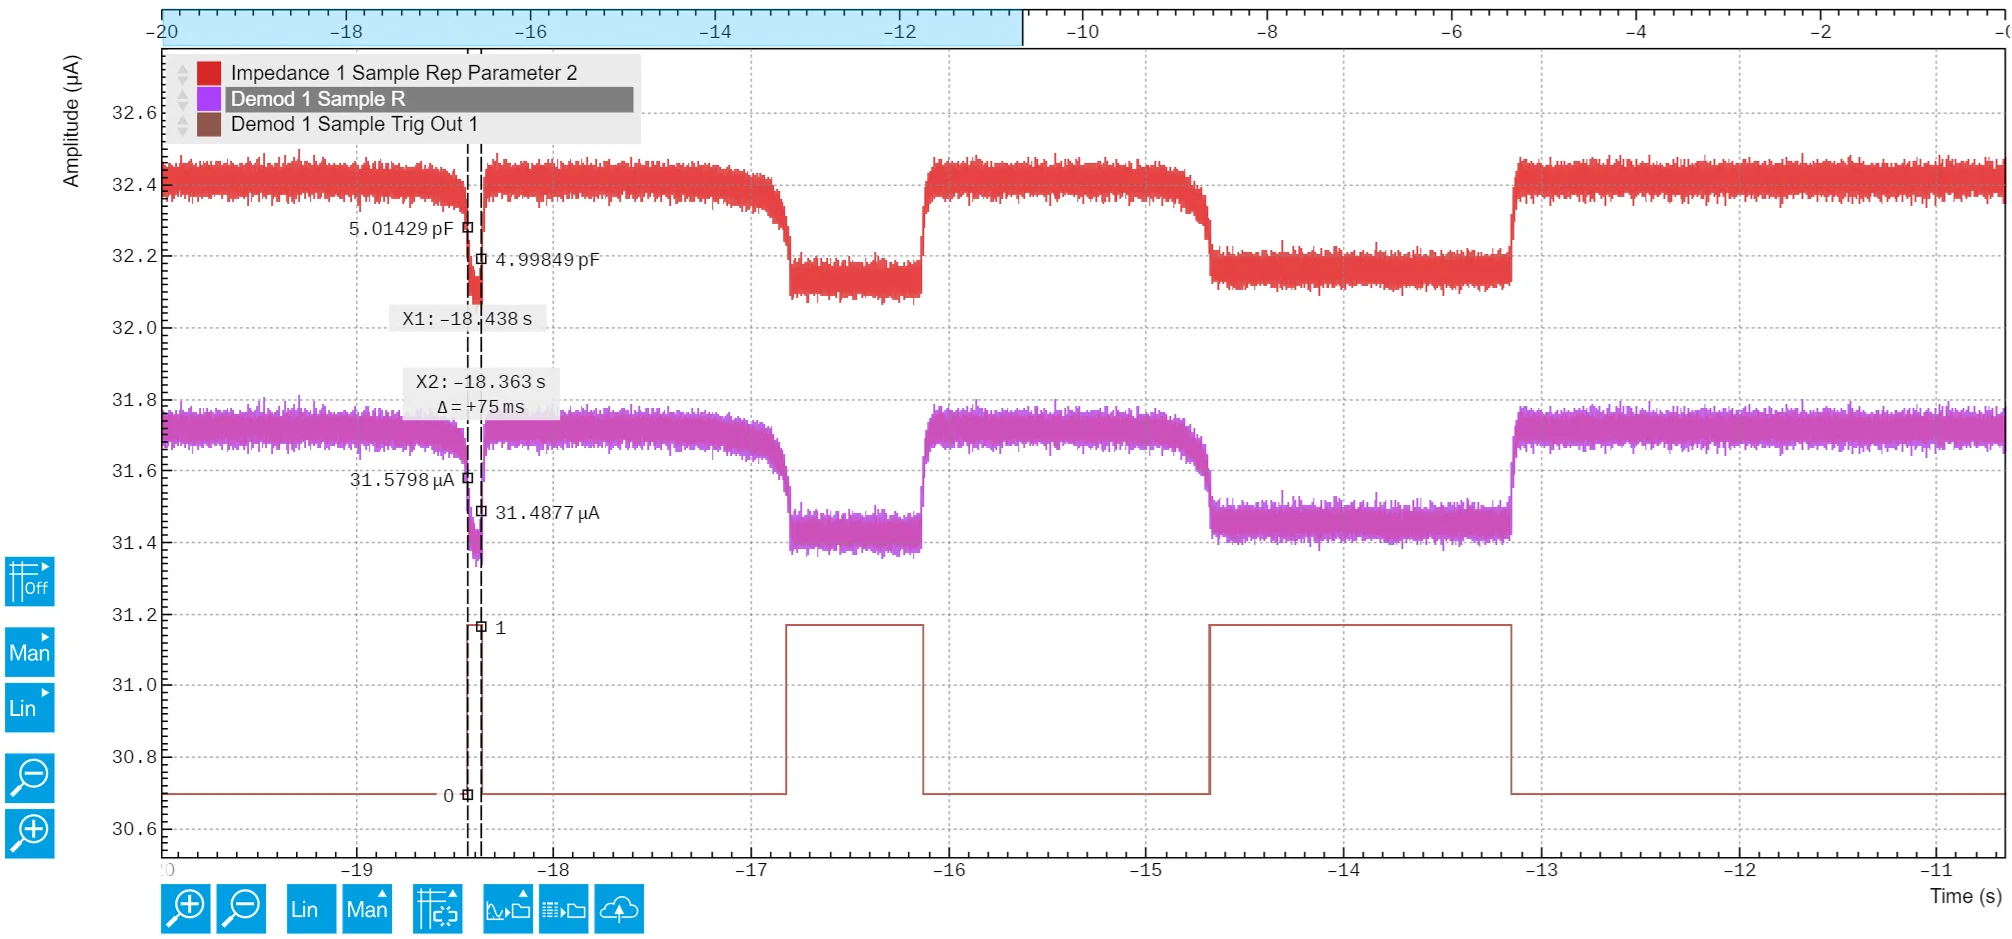This screenshot has height=939, width=2012.
Task: Move Demod 1 Sample R trace up
Action: point(182,93)
